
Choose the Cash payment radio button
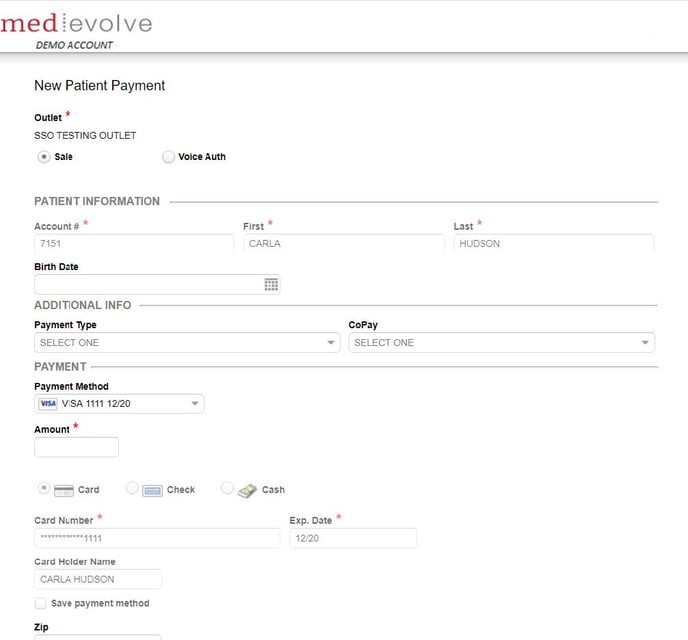(227, 488)
